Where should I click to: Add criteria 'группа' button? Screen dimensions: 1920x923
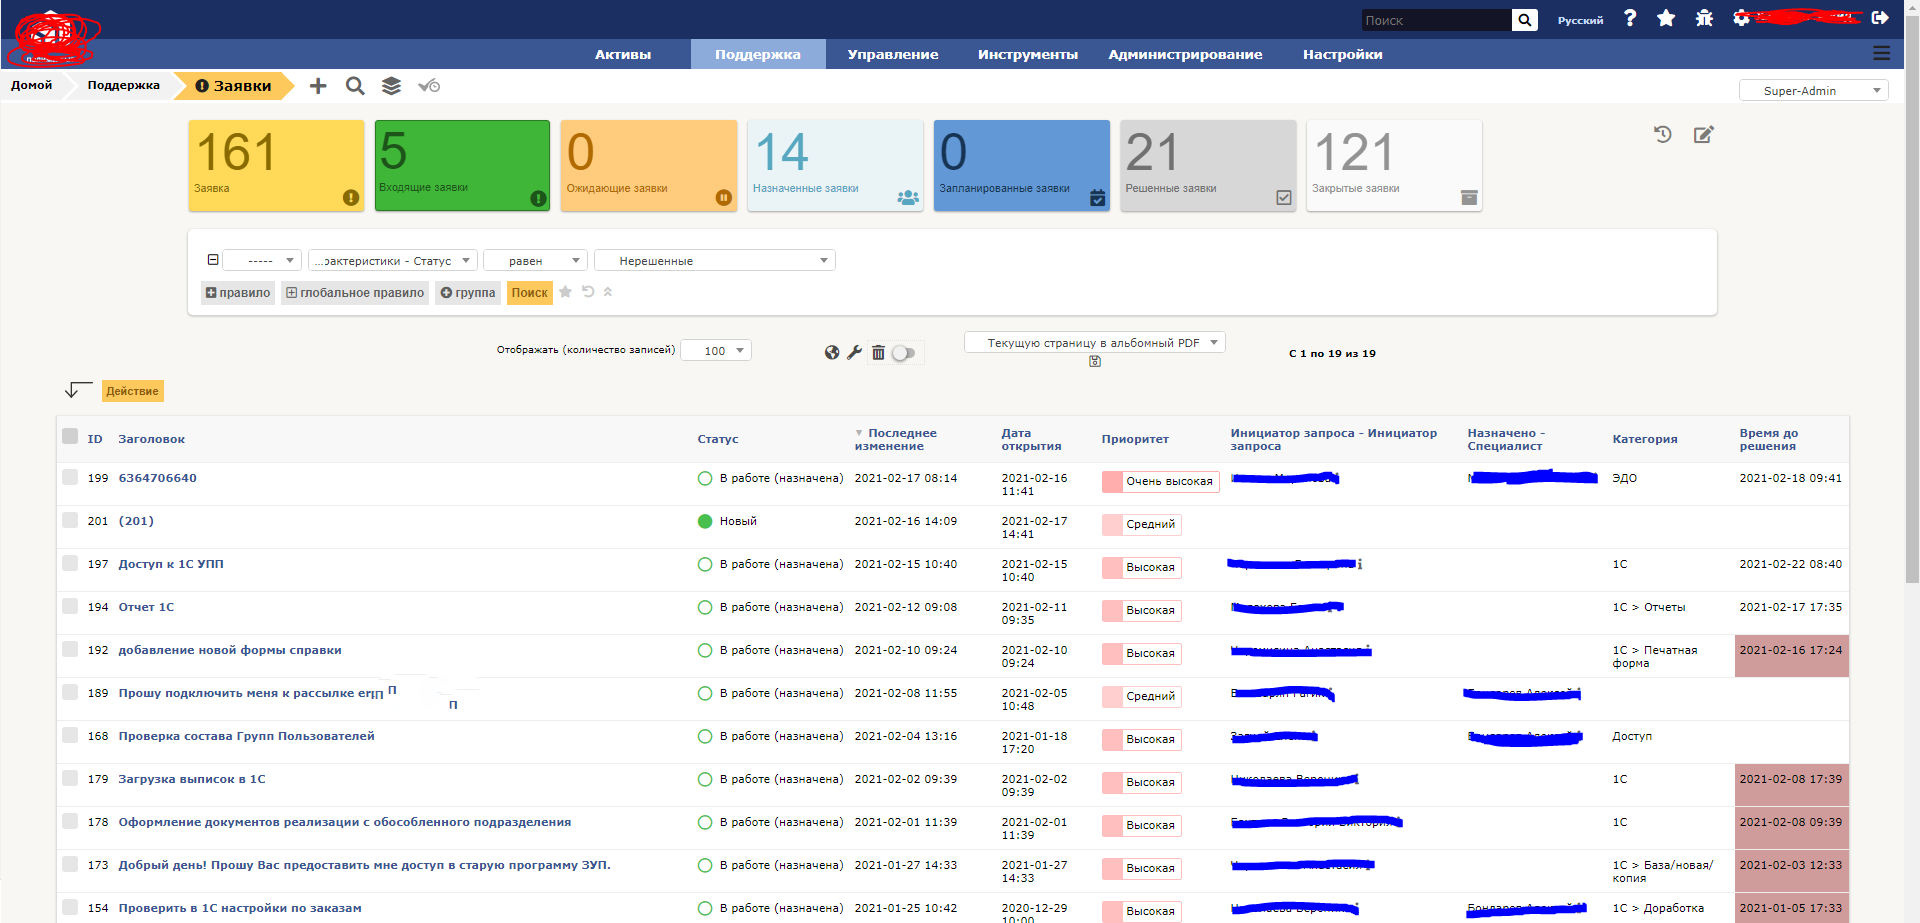pos(468,292)
